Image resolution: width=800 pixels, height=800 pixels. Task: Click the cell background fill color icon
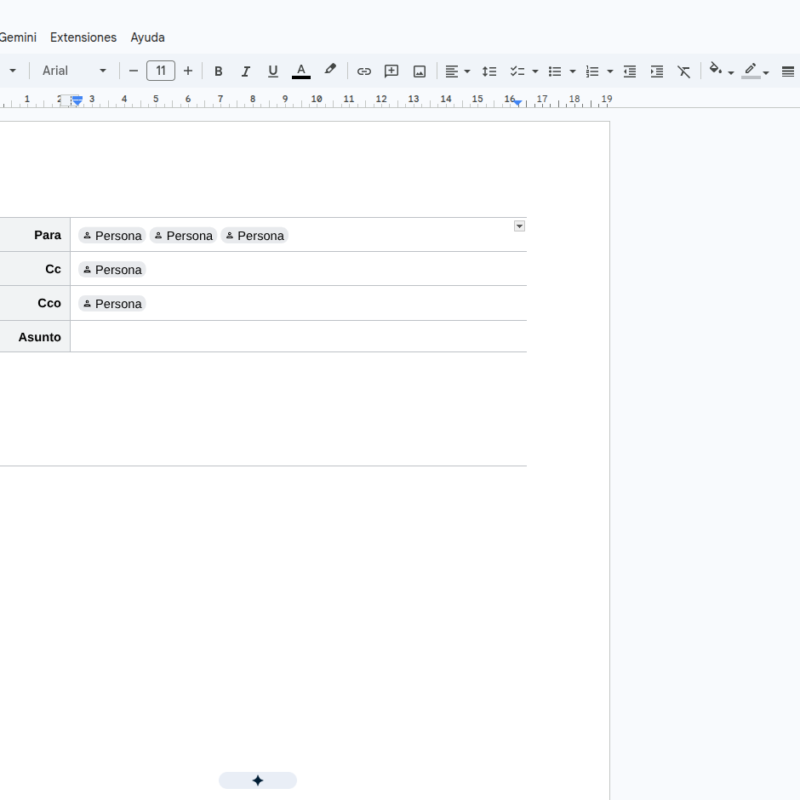pos(715,69)
